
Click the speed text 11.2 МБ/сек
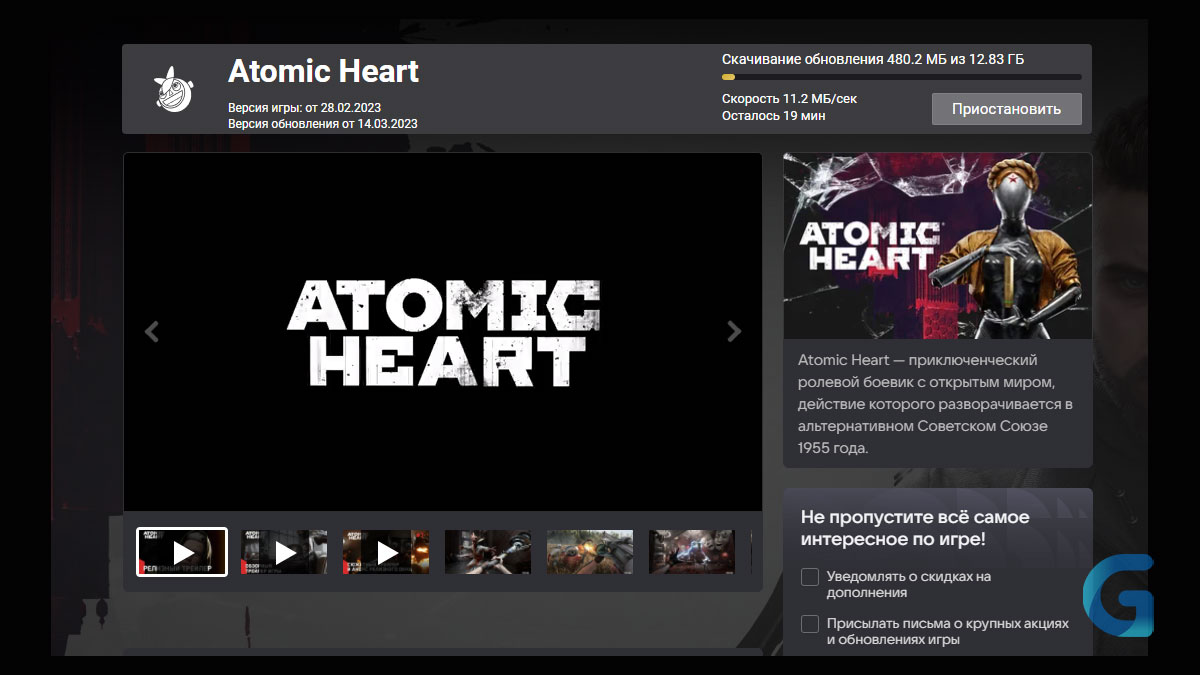pos(789,99)
